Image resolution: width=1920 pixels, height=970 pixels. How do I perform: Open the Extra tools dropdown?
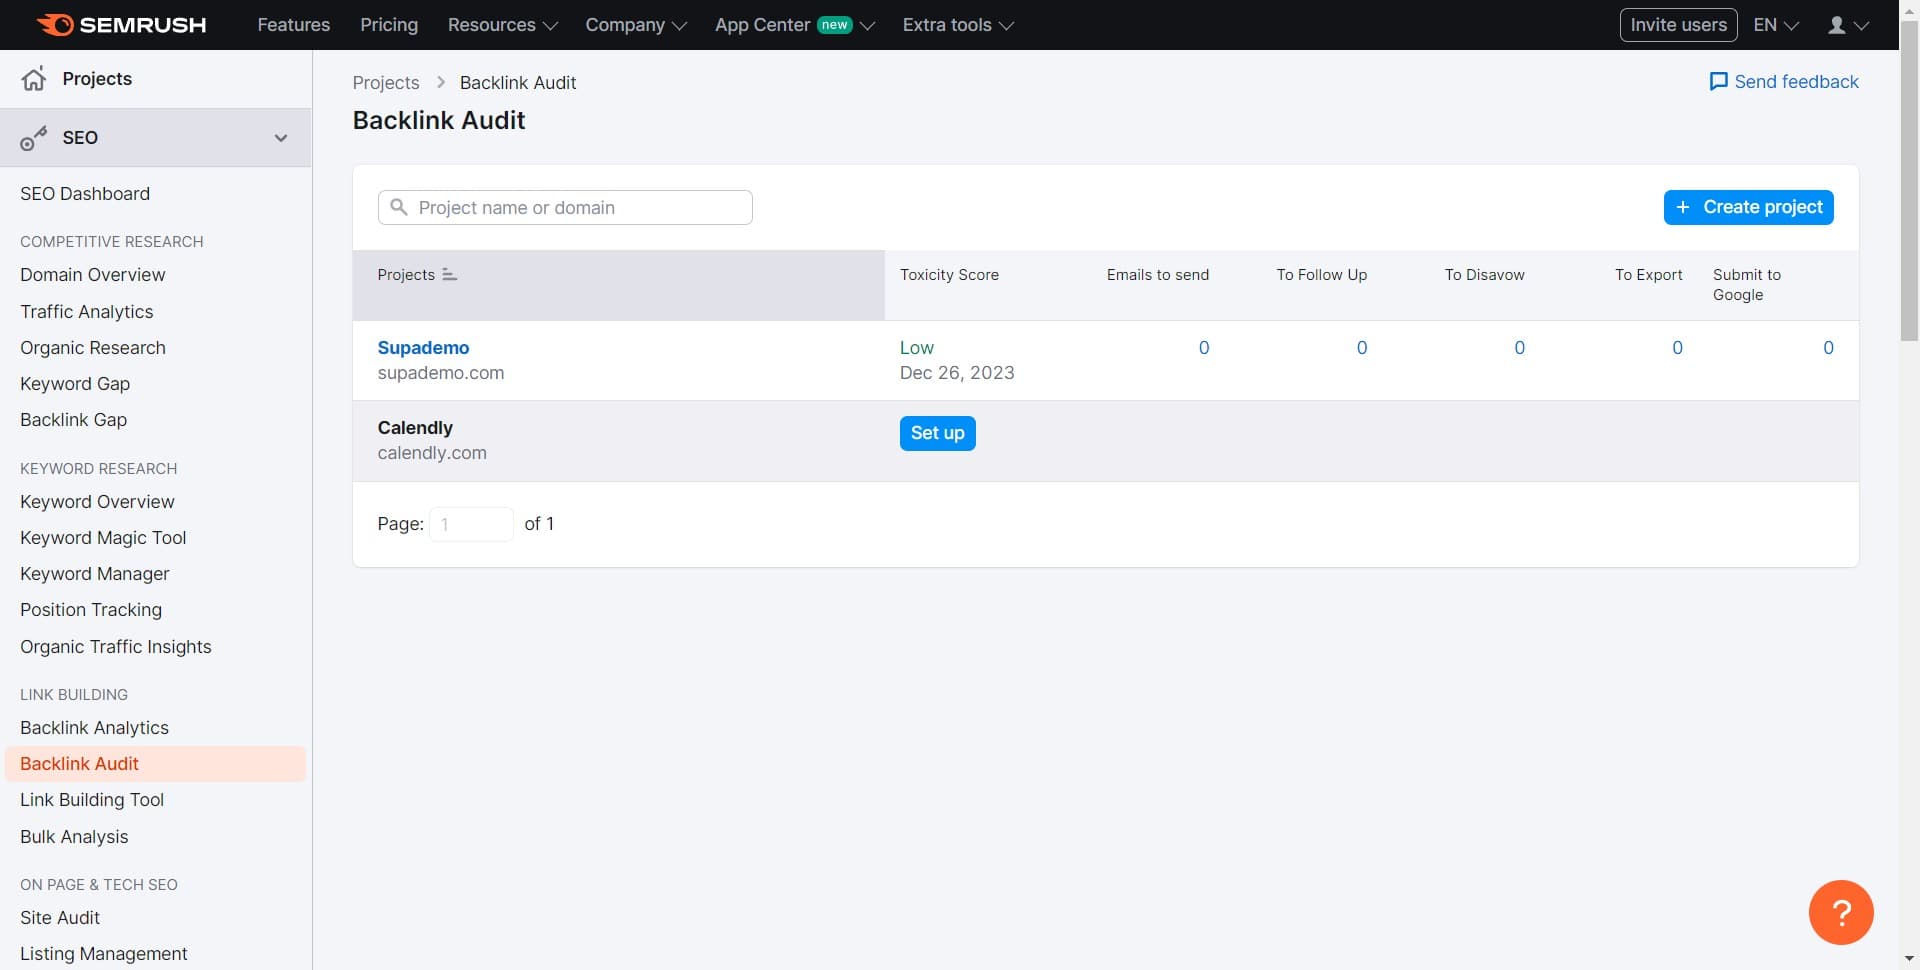pyautogui.click(x=956, y=24)
